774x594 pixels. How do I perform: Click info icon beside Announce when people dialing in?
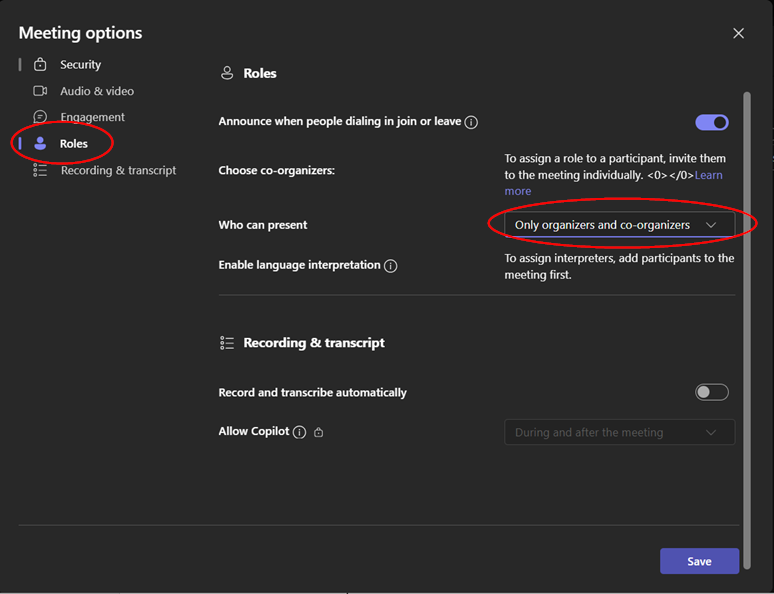pyautogui.click(x=471, y=122)
